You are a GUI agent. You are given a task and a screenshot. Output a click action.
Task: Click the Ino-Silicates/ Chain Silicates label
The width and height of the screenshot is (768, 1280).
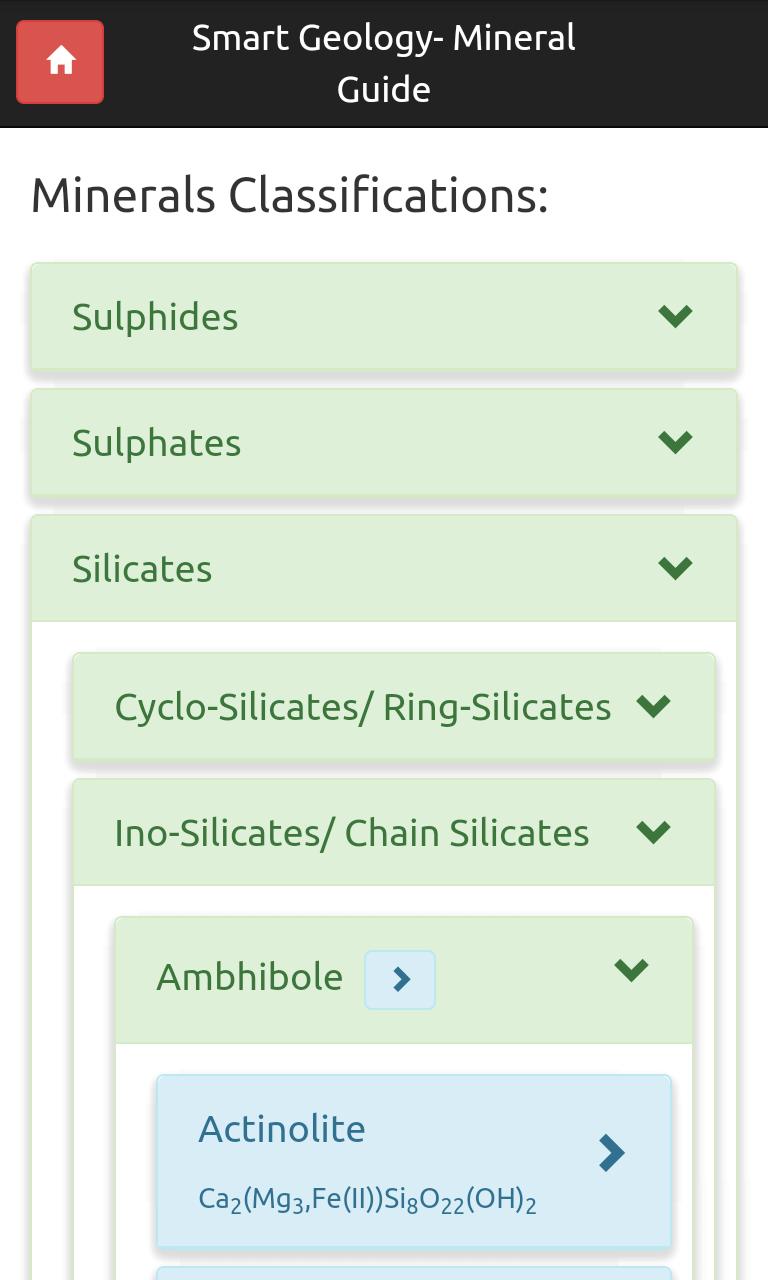(352, 832)
